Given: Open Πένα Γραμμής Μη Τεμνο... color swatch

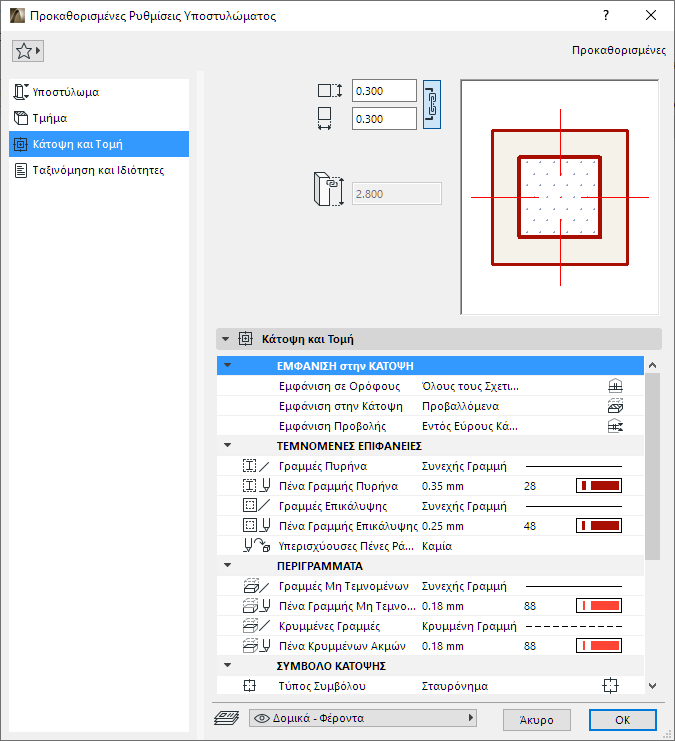Looking at the screenshot, I should pyautogui.click(x=599, y=606).
